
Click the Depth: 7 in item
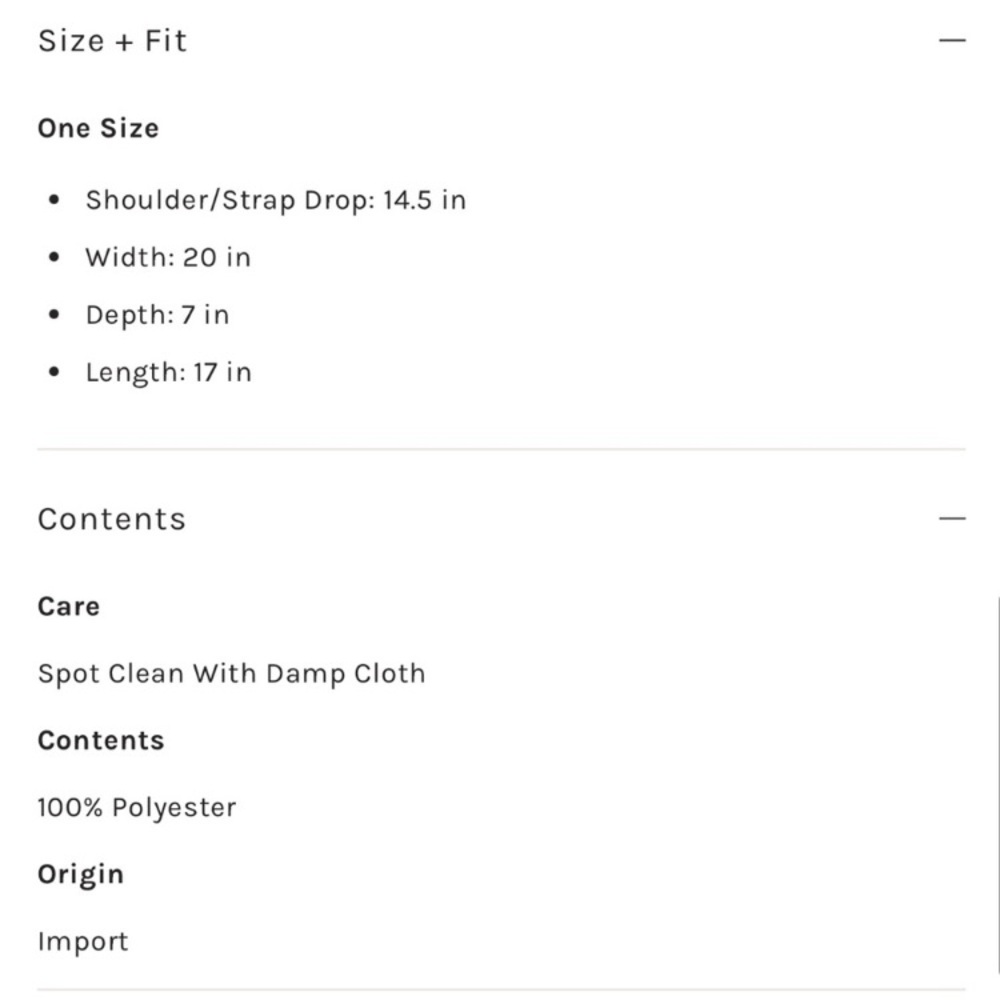coord(158,315)
